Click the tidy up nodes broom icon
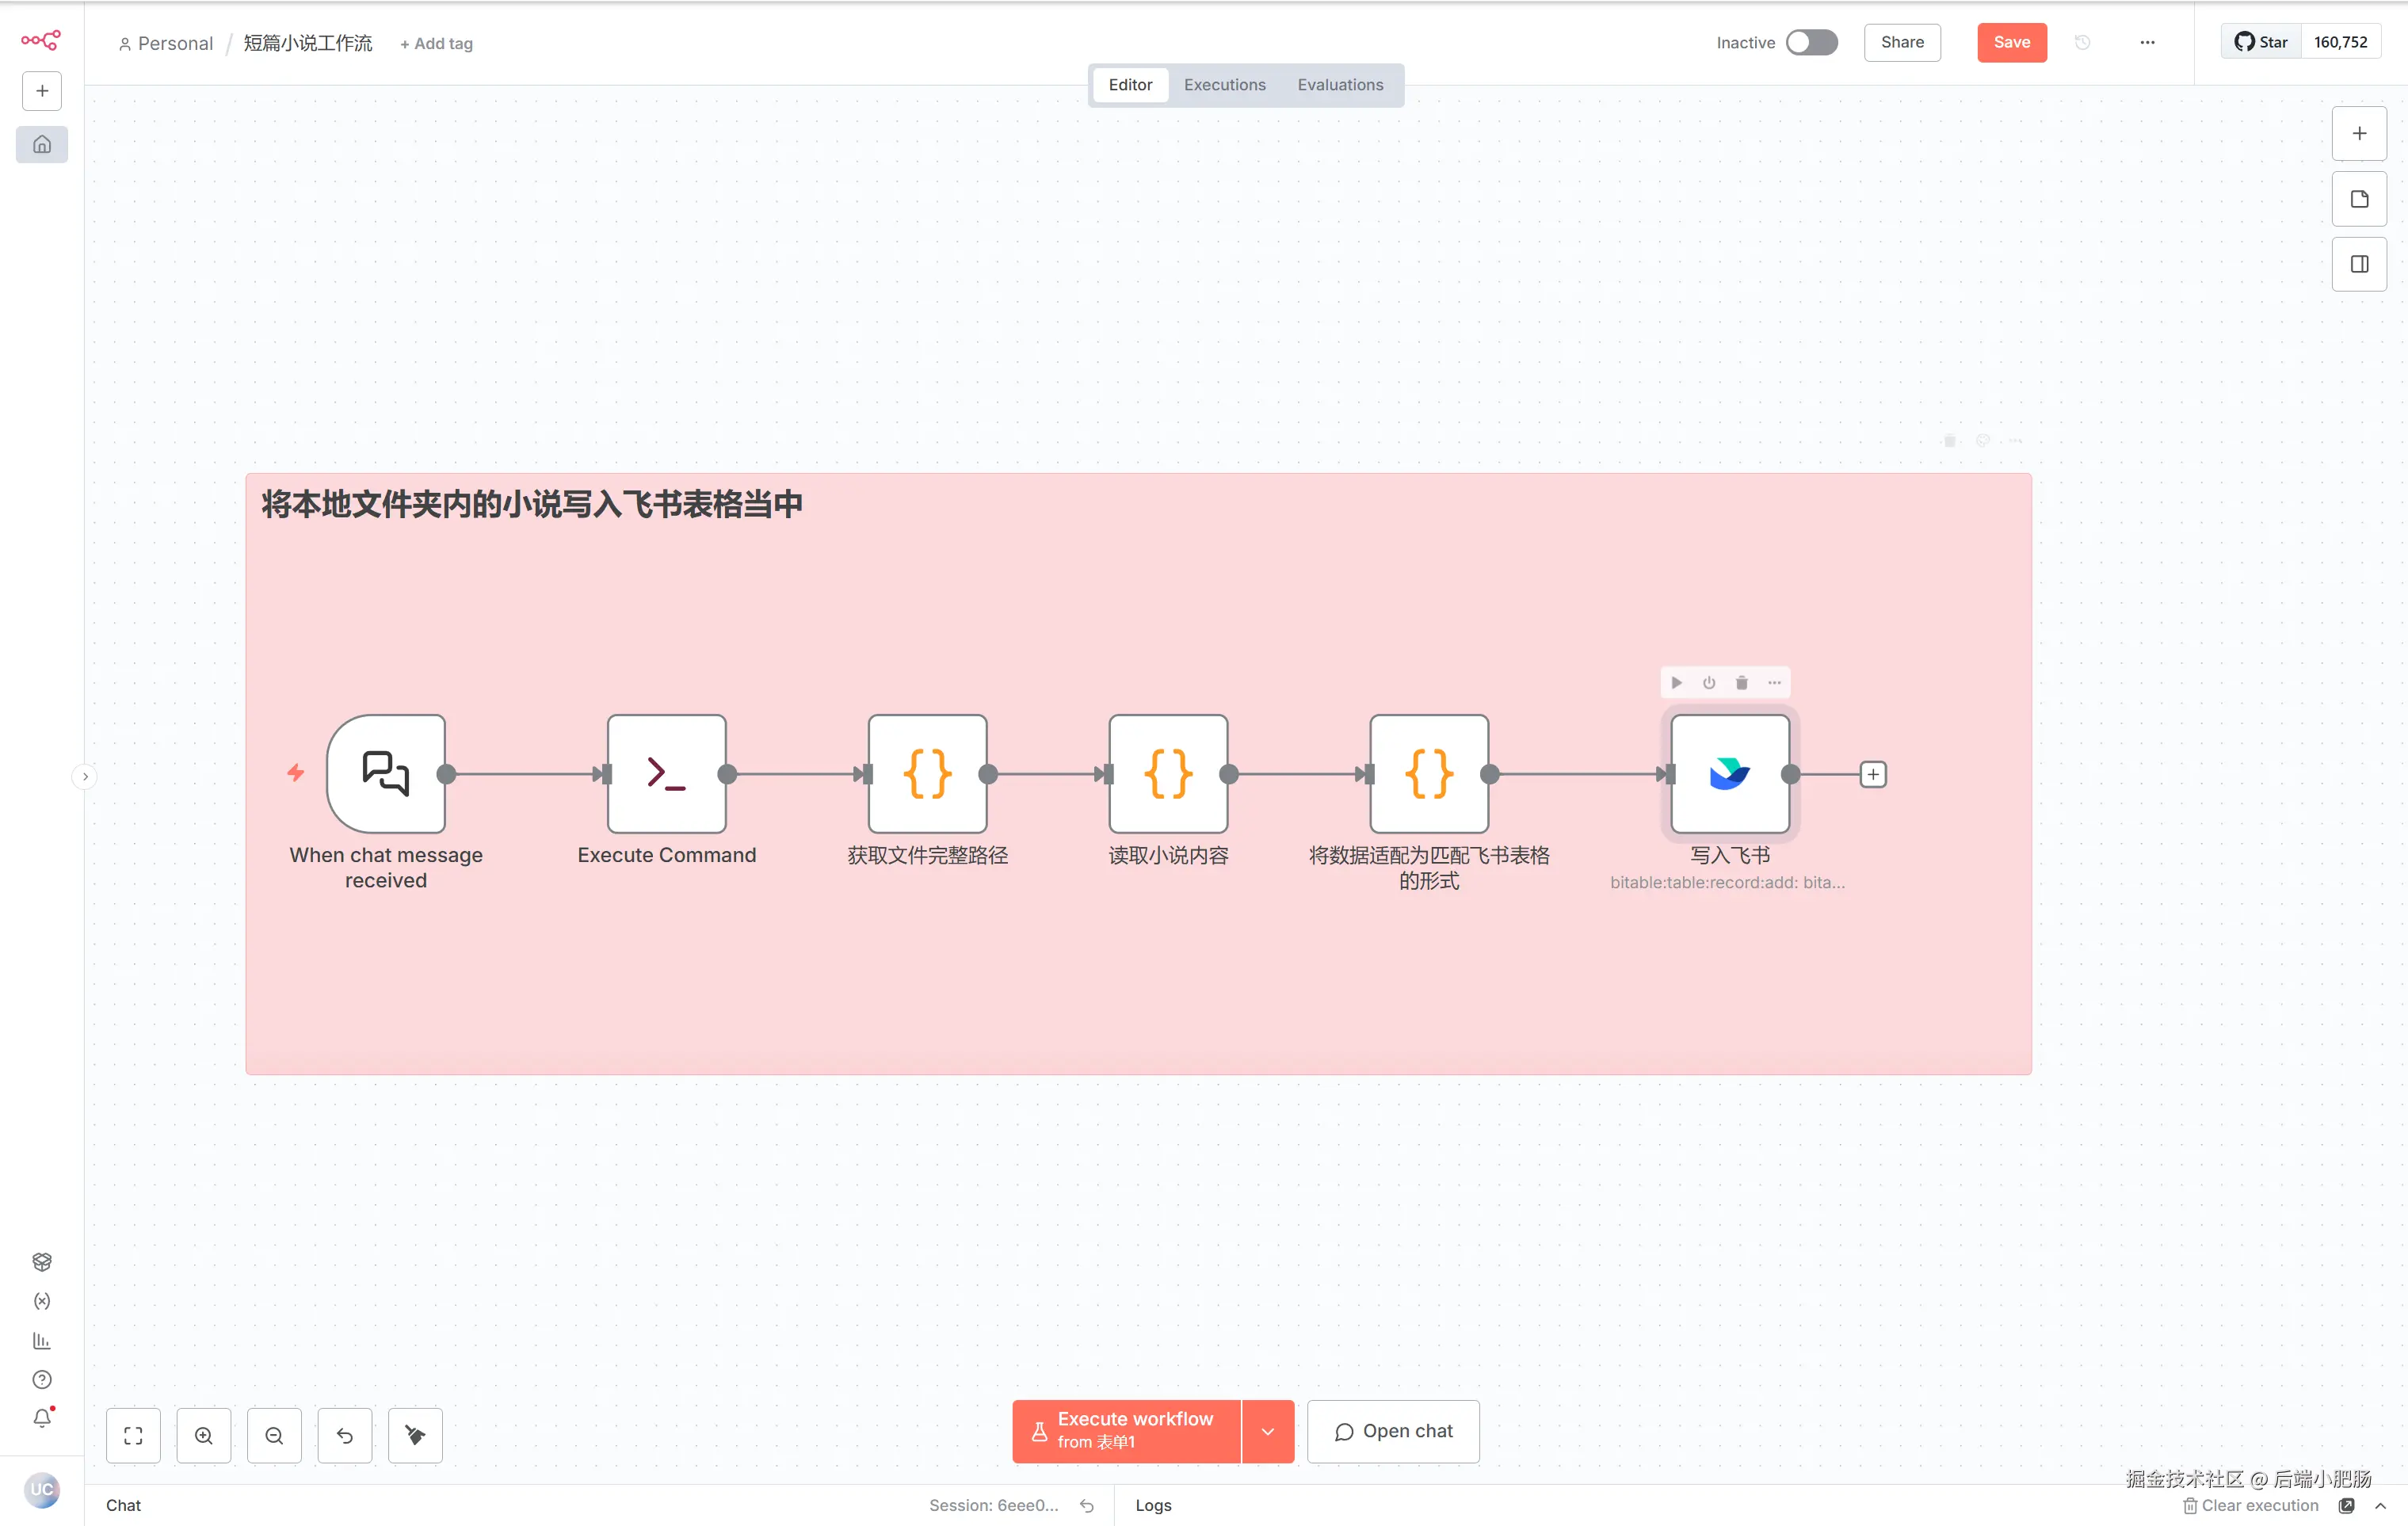The width and height of the screenshot is (2408, 1526). point(415,1435)
